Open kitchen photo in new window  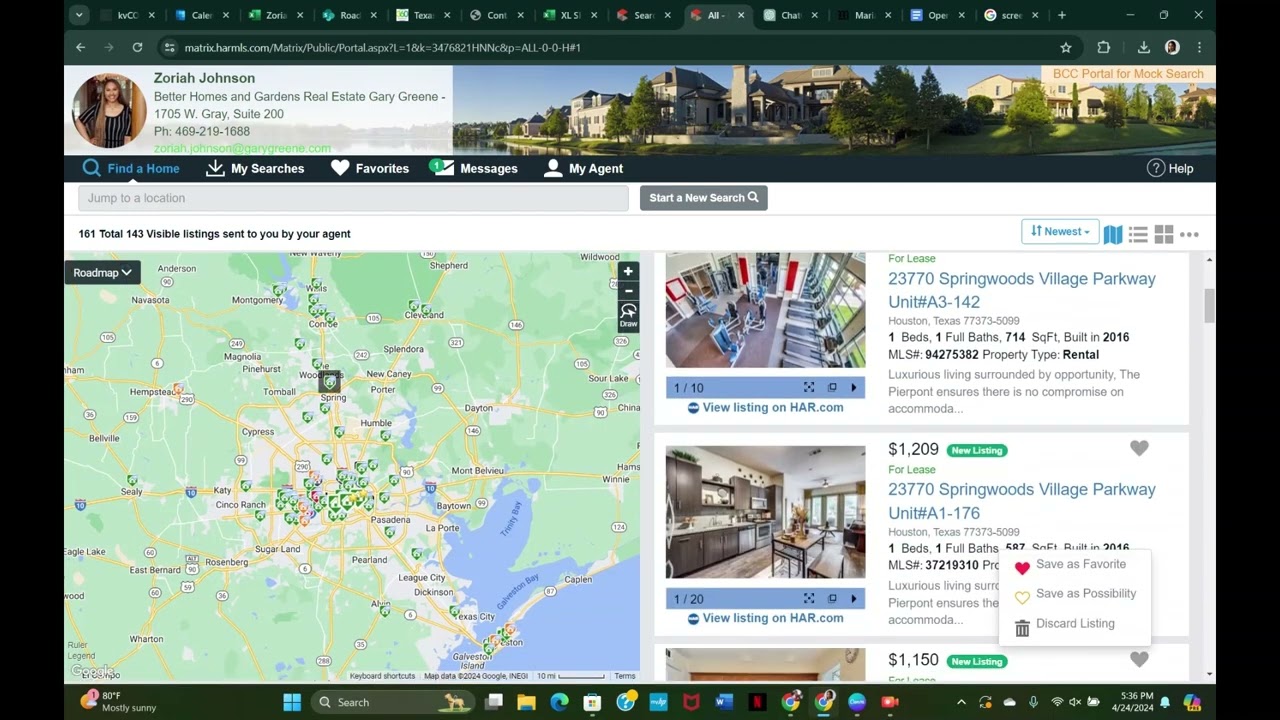click(x=832, y=598)
